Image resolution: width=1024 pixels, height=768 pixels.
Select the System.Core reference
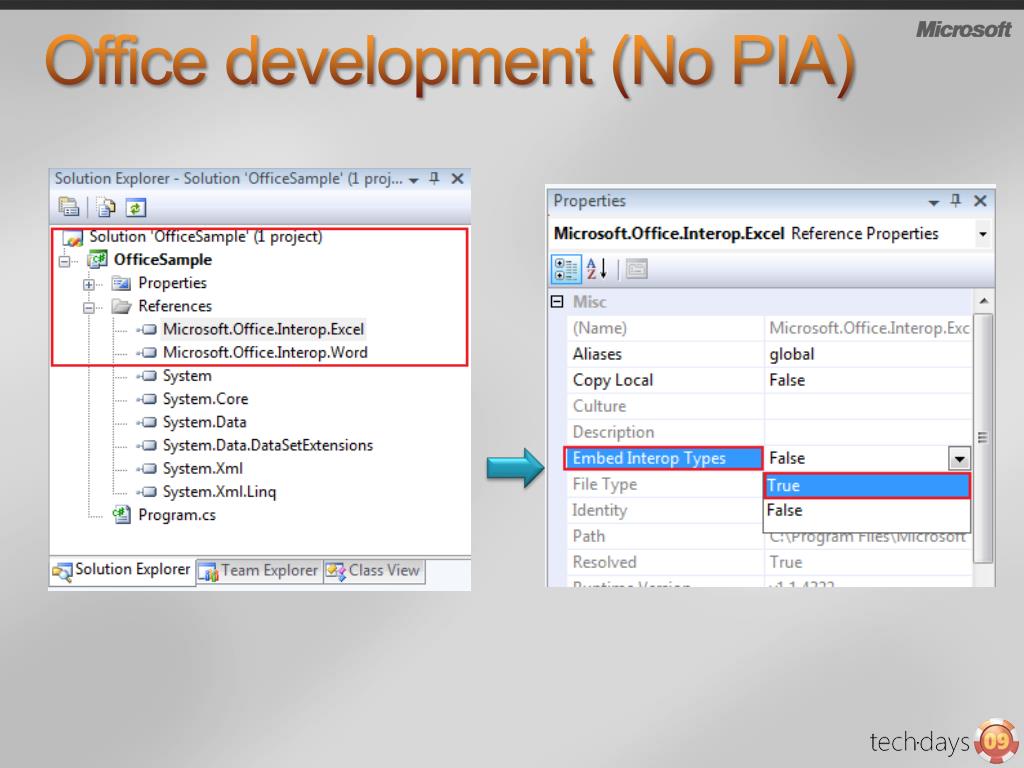(x=206, y=399)
